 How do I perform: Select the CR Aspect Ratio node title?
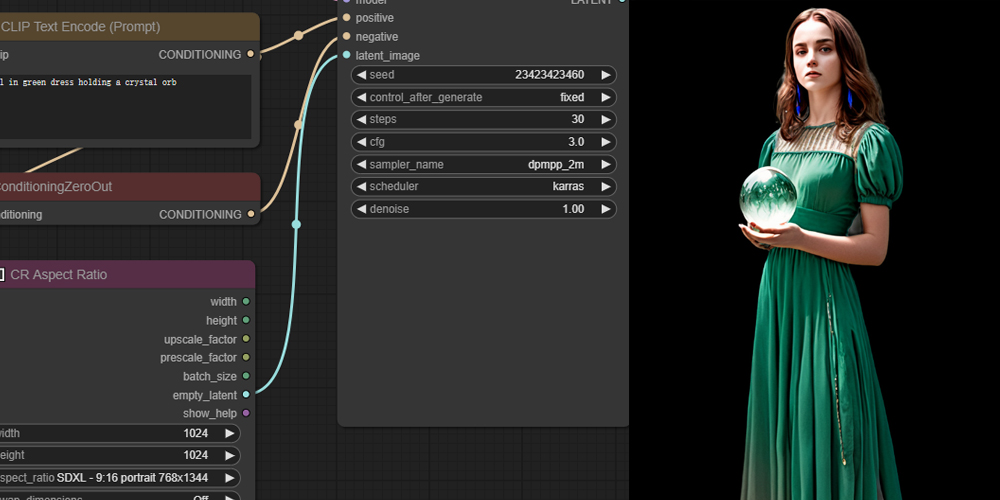(x=59, y=275)
